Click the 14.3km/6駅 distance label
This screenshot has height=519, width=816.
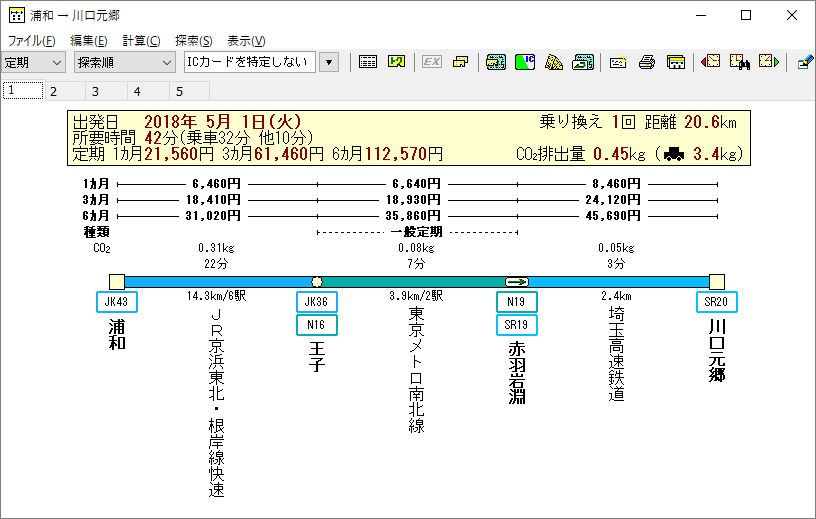point(216,296)
